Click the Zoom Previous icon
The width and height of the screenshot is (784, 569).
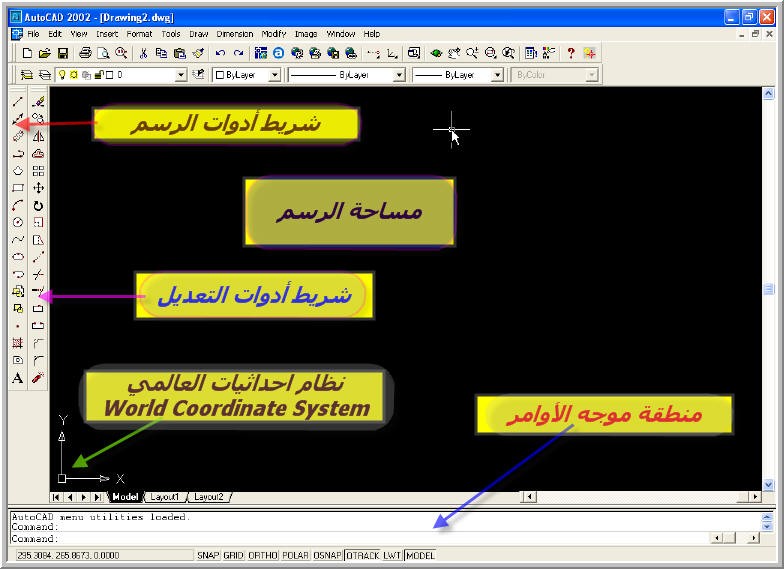(x=508, y=53)
